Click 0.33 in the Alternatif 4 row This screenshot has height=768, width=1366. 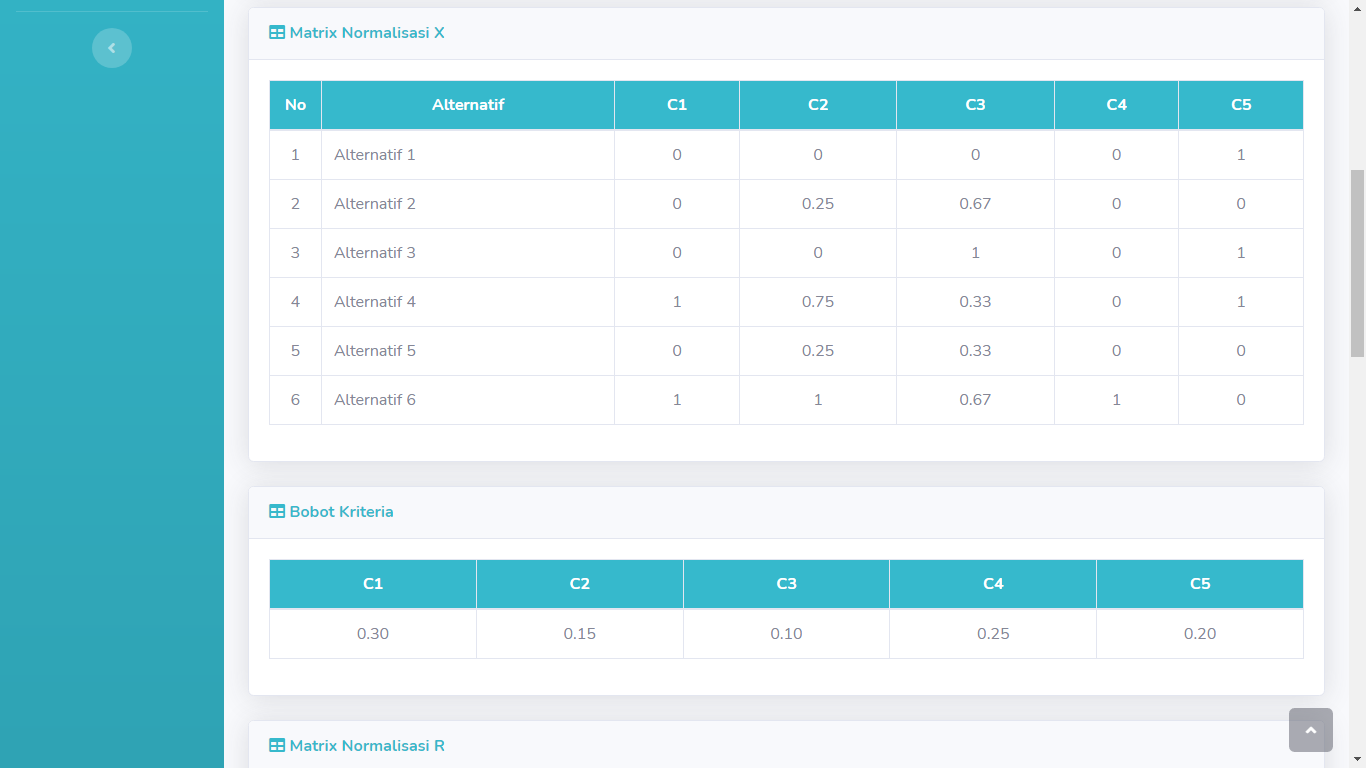tap(975, 302)
